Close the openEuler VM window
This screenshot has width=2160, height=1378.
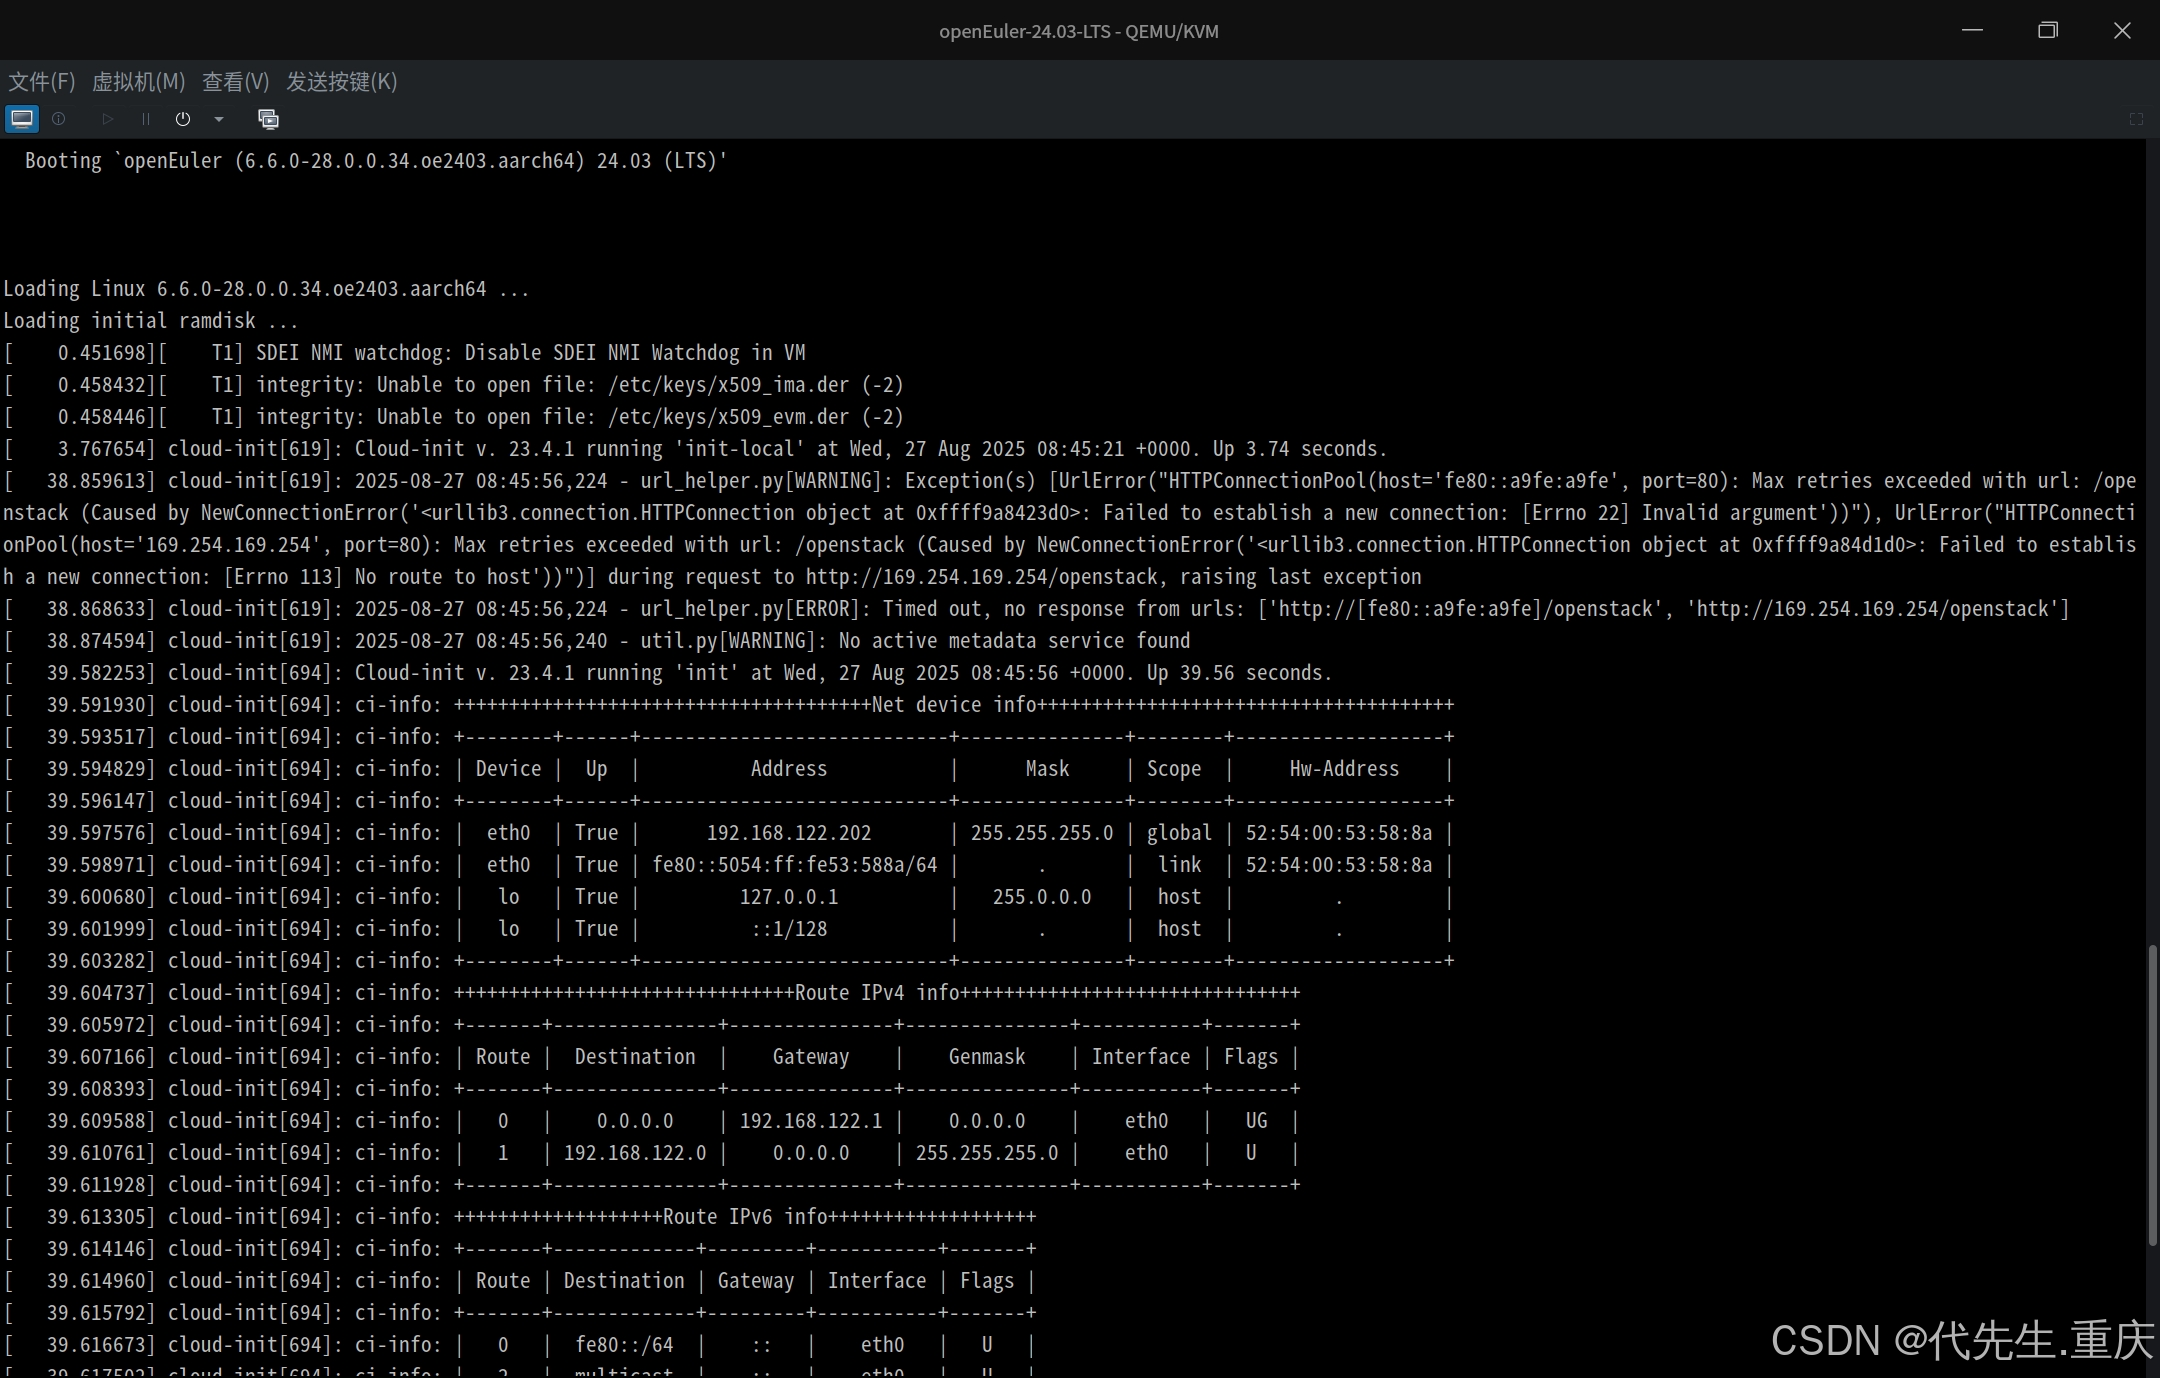click(2122, 30)
